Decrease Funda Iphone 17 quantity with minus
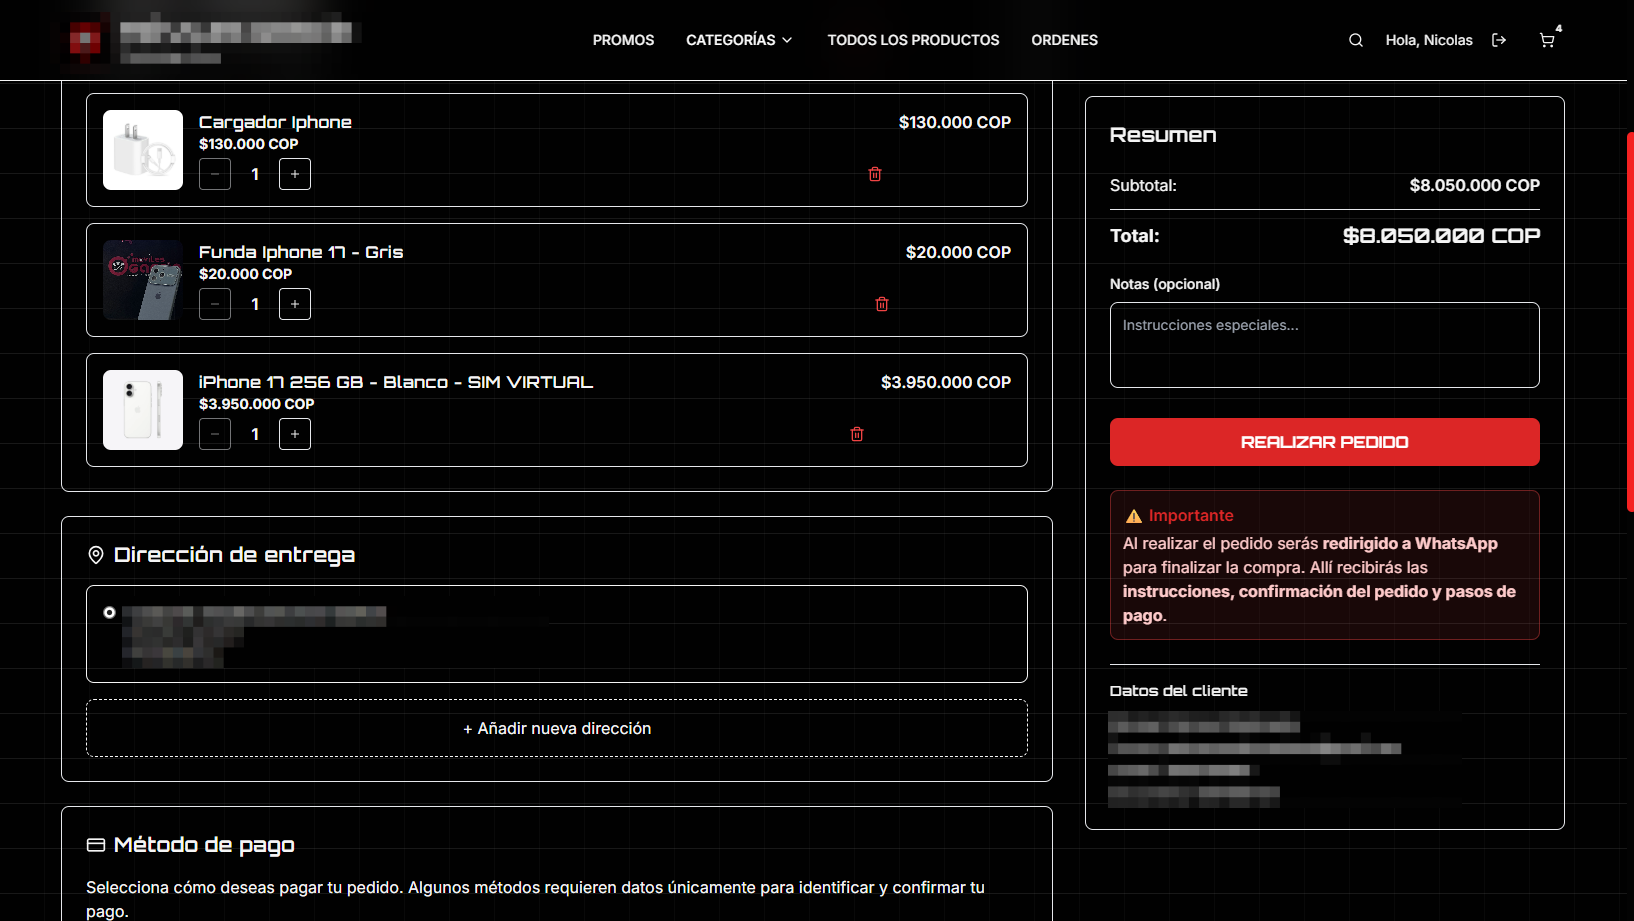This screenshot has height=921, width=1634. click(x=215, y=304)
